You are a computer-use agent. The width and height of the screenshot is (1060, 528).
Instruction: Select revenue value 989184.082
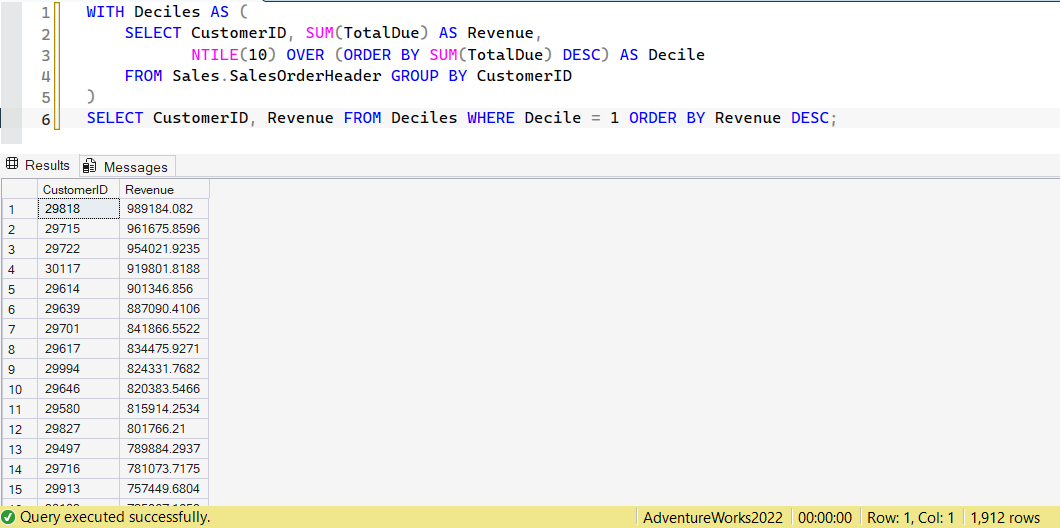(x=164, y=209)
